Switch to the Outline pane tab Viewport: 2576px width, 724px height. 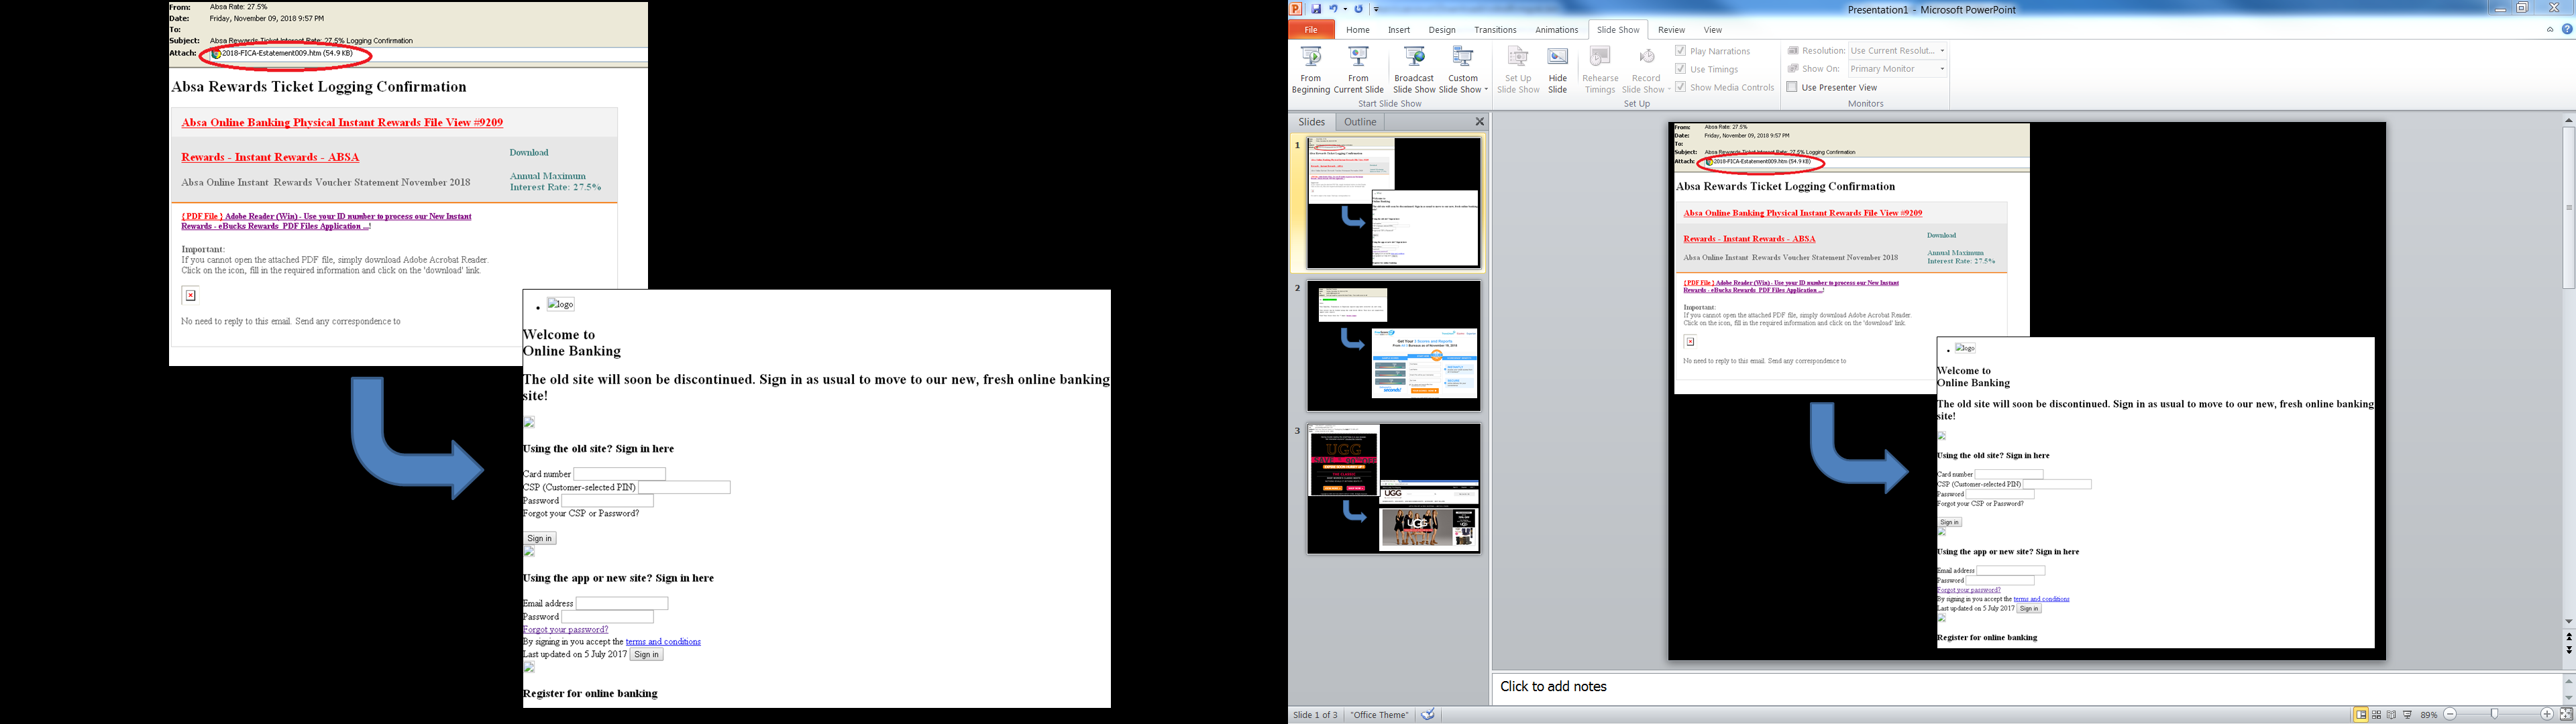pyautogui.click(x=1359, y=122)
